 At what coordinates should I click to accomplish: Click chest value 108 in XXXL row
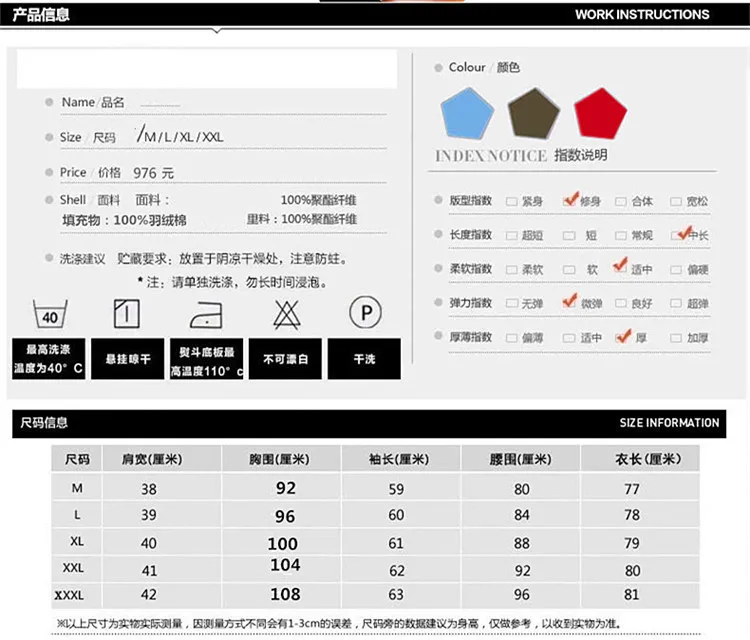tap(286, 594)
